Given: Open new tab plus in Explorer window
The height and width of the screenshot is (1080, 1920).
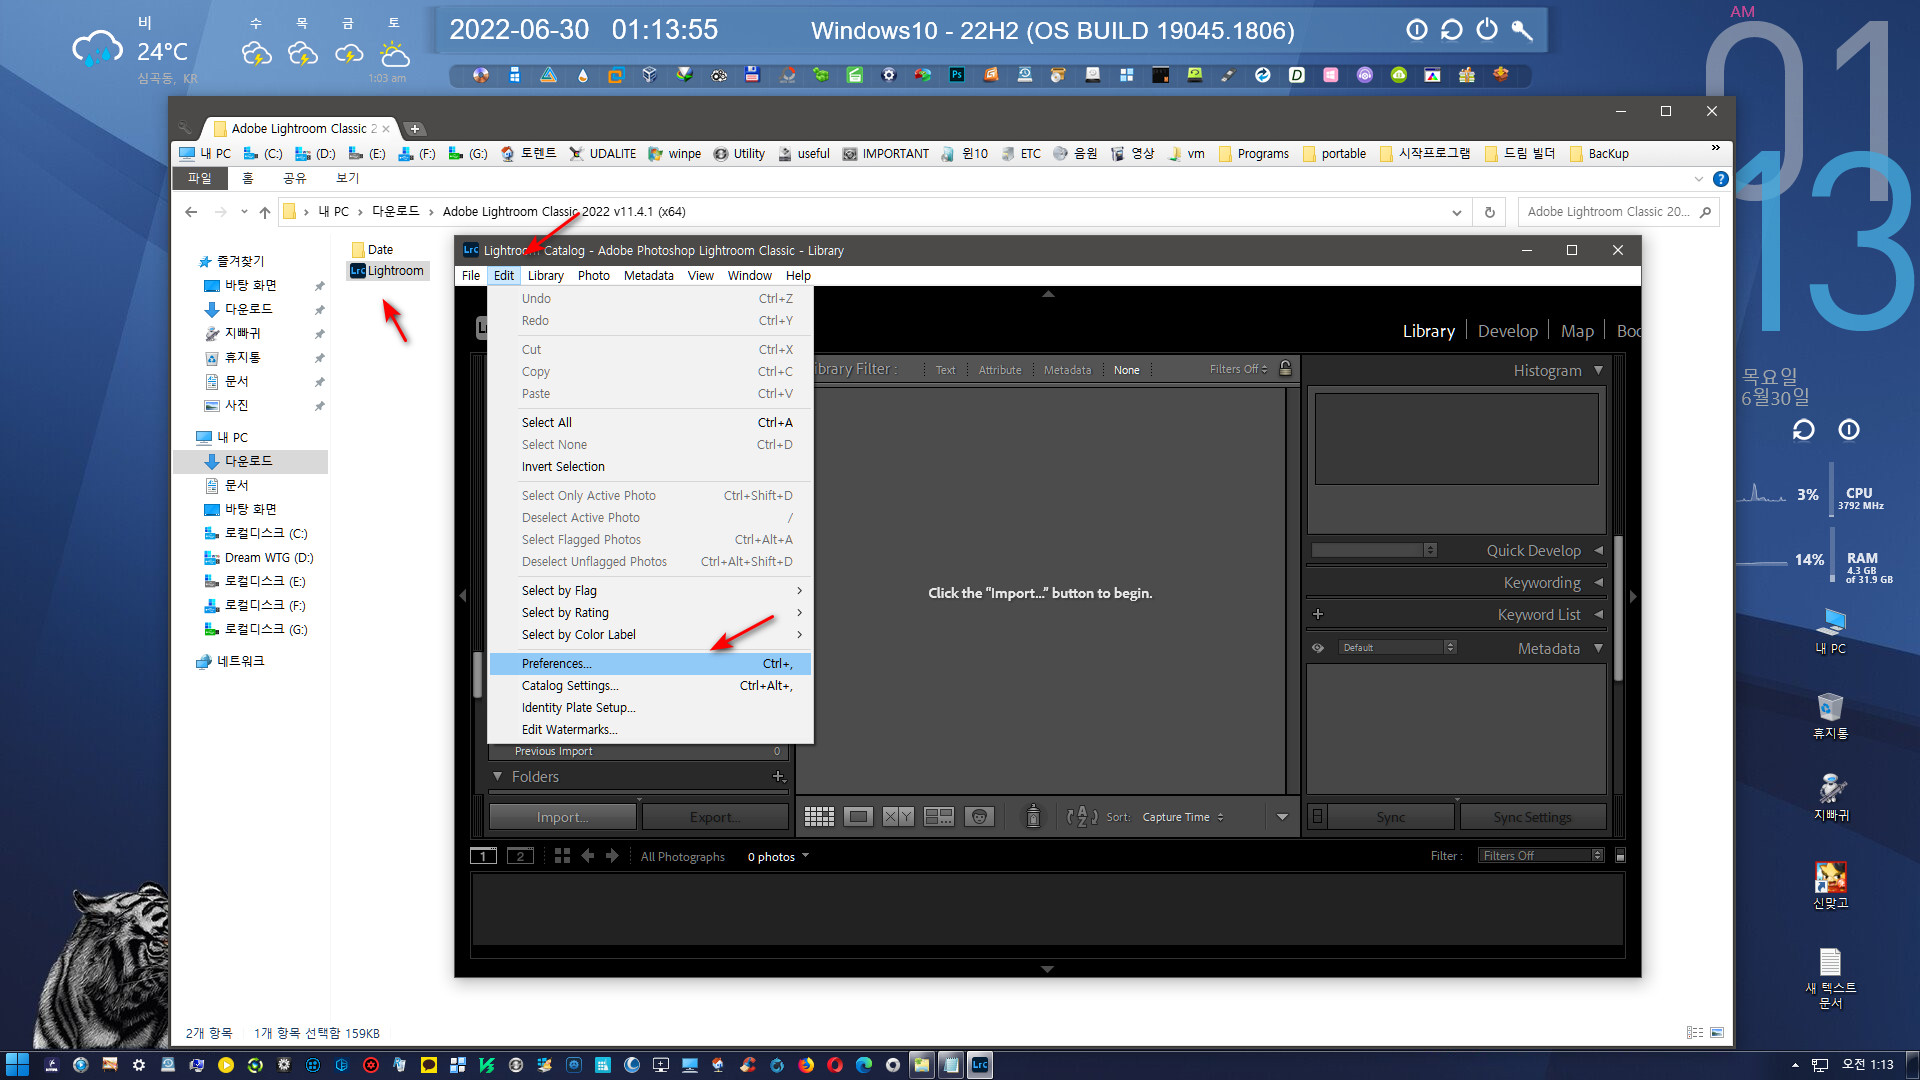Looking at the screenshot, I should [x=415, y=129].
